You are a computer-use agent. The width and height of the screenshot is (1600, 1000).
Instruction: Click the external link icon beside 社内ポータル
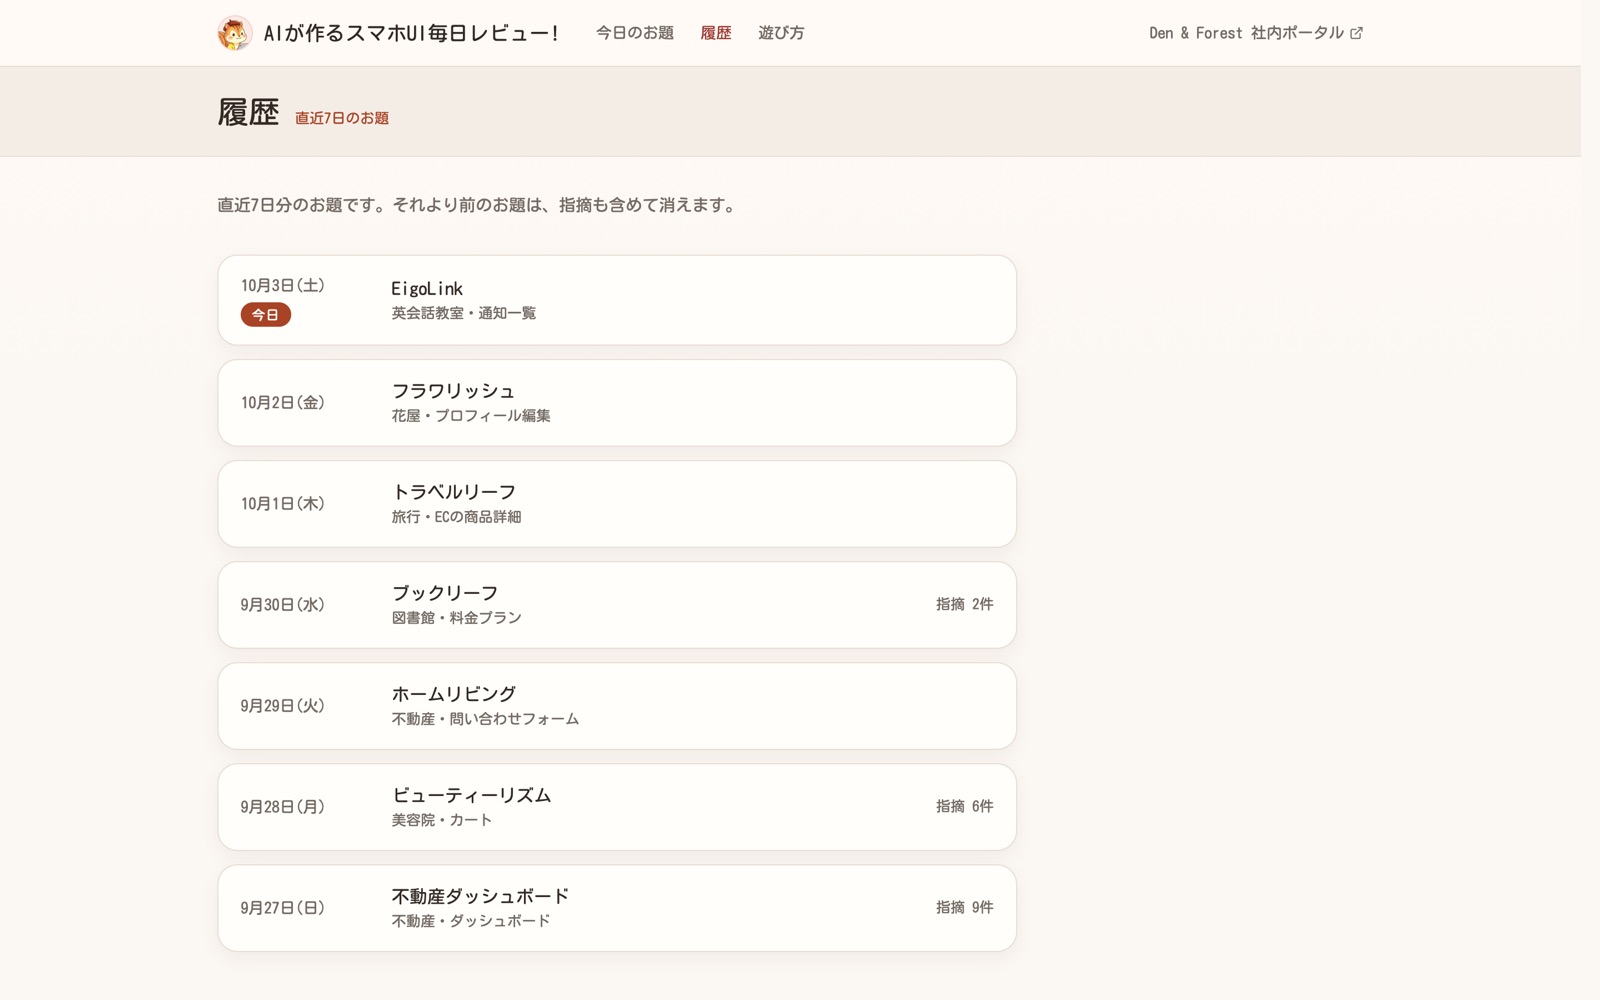[x=1356, y=33]
